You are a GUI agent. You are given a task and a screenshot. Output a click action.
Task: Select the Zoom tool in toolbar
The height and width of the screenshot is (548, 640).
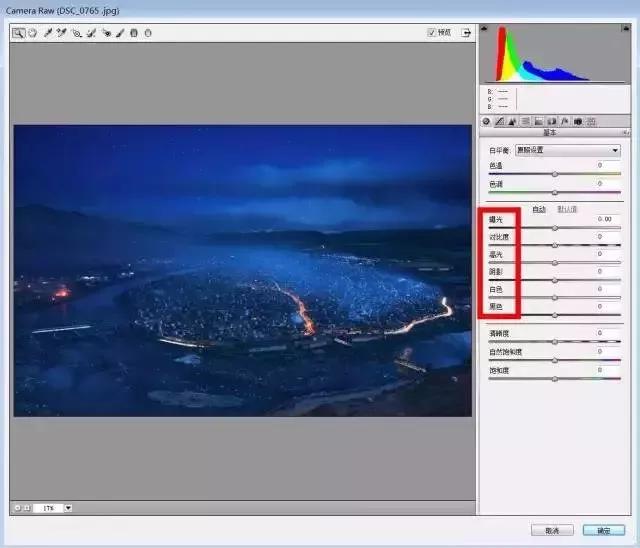click(x=18, y=33)
